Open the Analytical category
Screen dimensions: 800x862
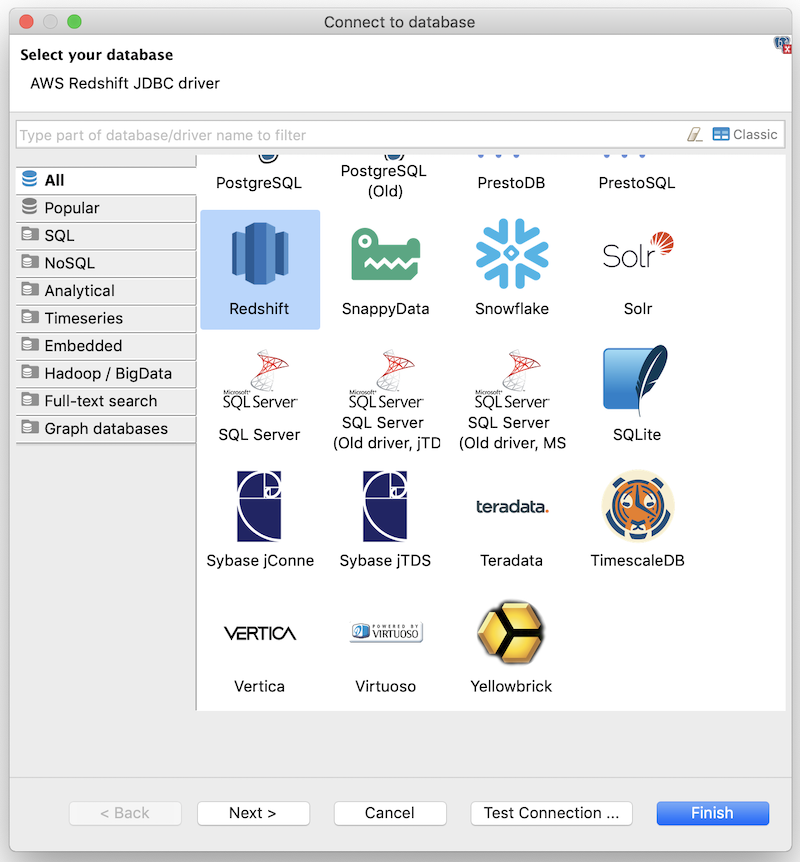click(x=106, y=290)
